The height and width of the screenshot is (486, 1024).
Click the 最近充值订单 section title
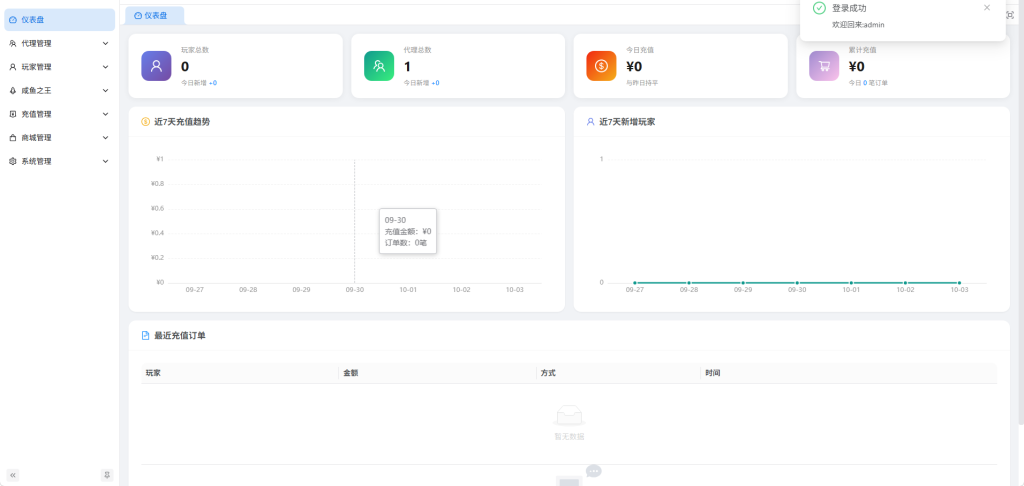pyautogui.click(x=180, y=336)
